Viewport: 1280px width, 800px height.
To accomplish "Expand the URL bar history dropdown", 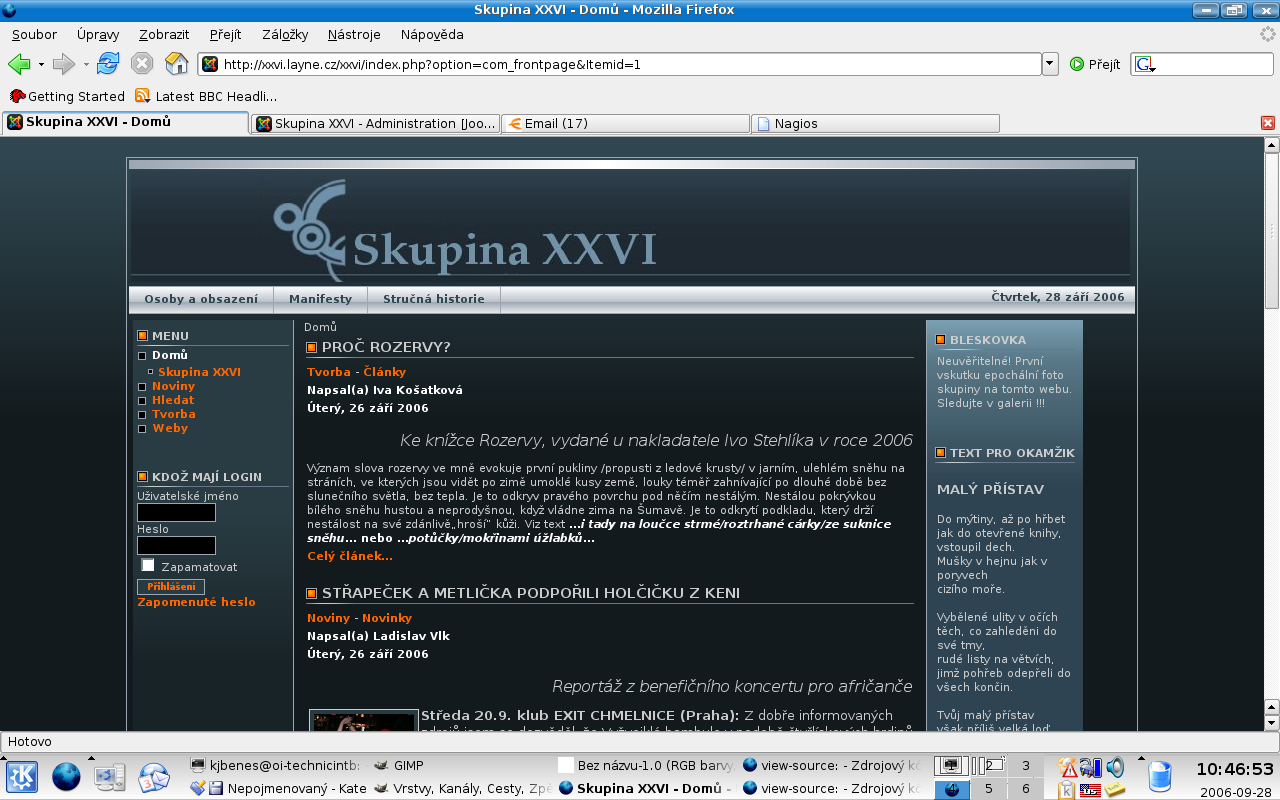I will pos(1050,64).
